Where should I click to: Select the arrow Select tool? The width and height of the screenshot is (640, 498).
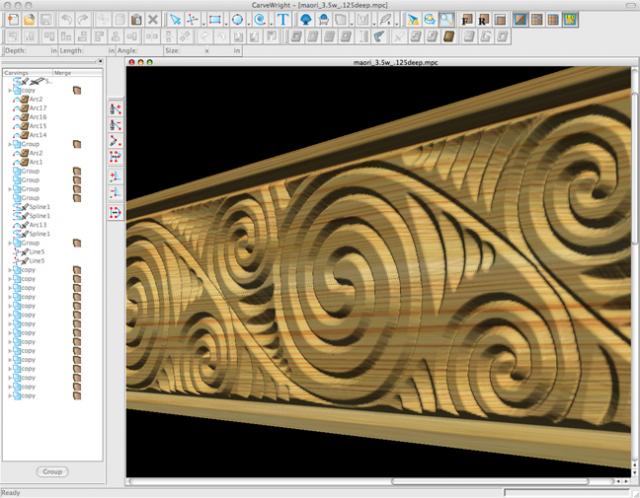(x=176, y=19)
